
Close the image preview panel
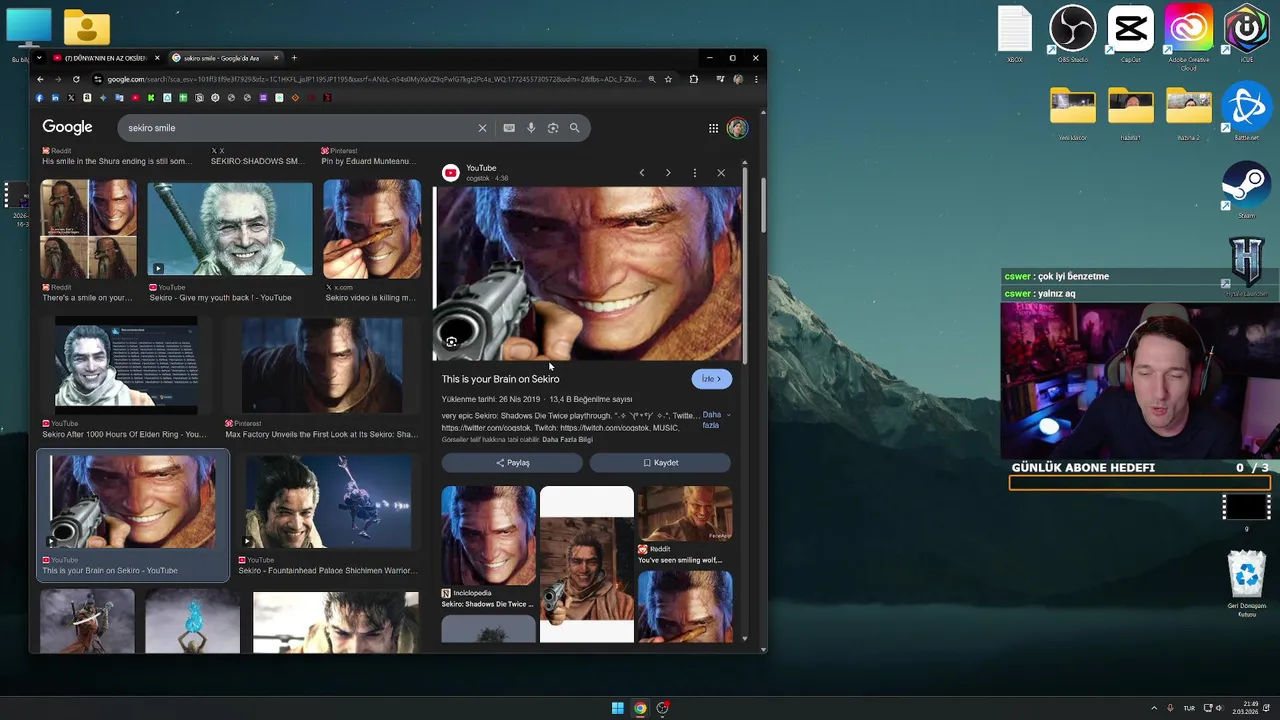721,173
